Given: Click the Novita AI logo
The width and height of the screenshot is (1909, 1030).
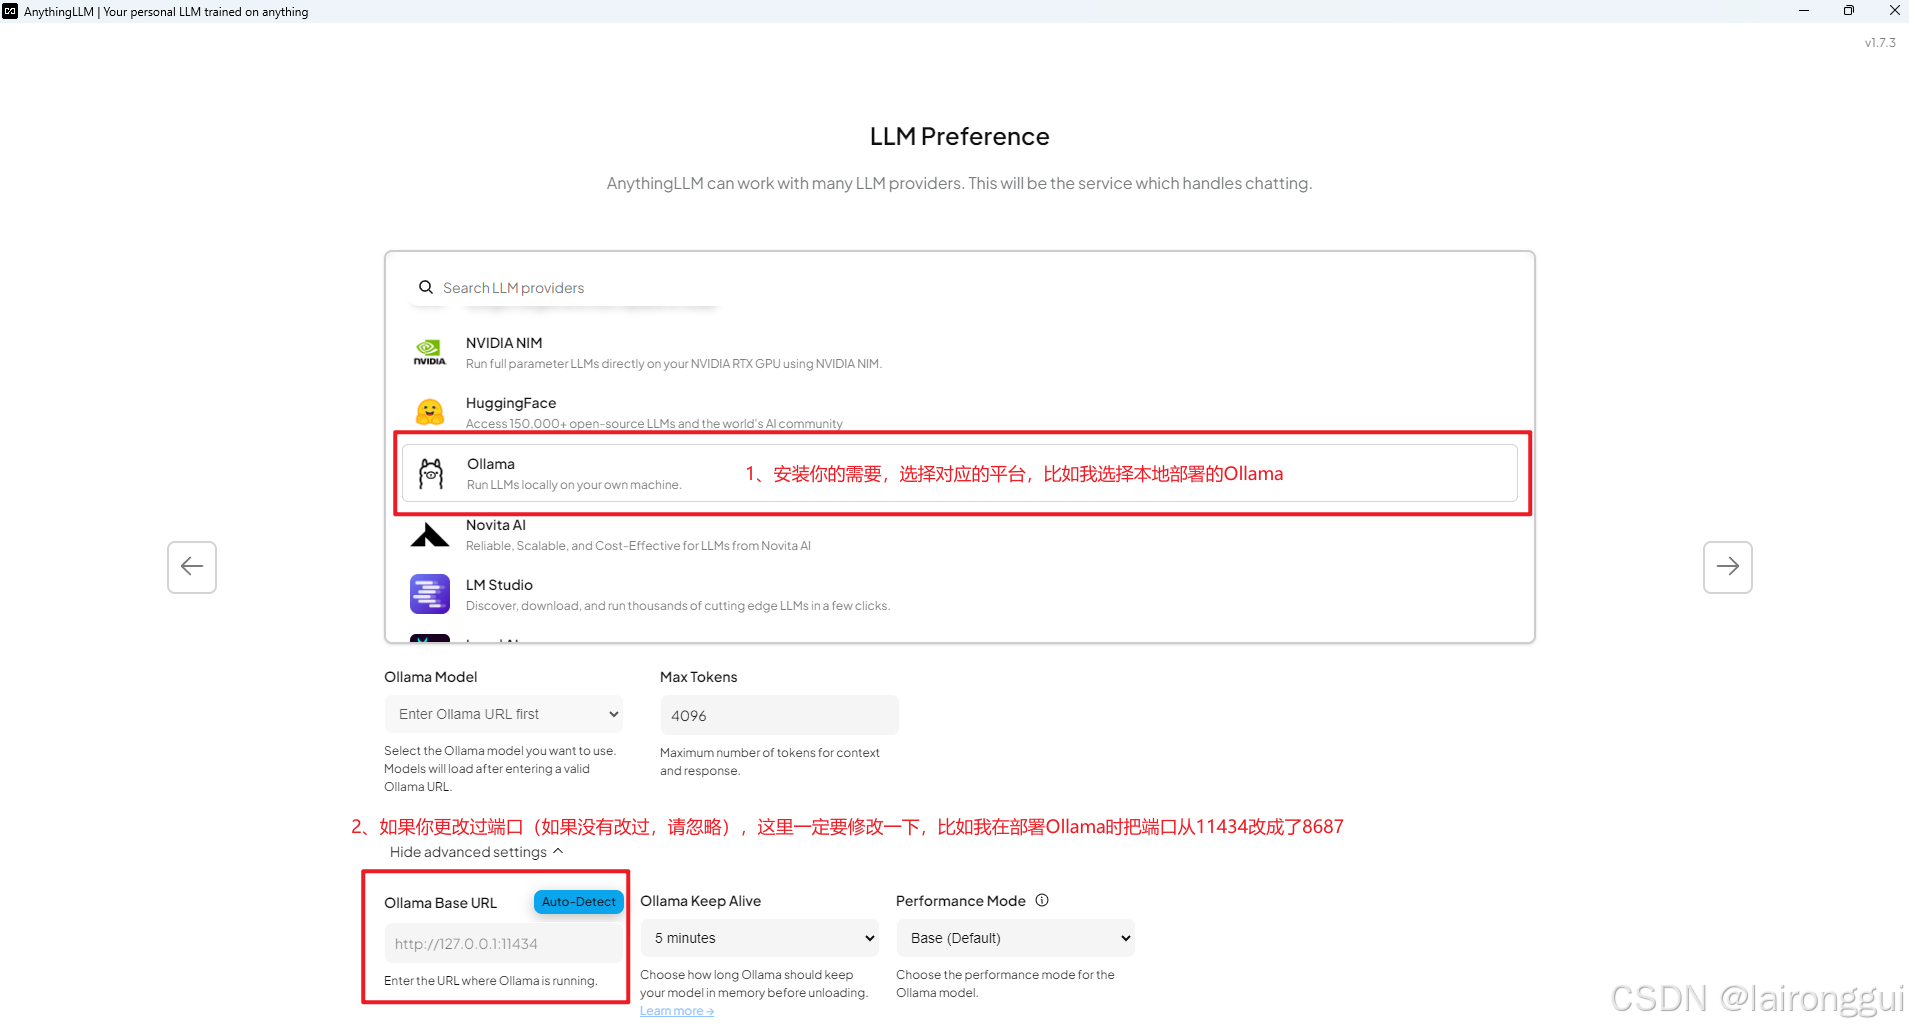Looking at the screenshot, I should 430,535.
